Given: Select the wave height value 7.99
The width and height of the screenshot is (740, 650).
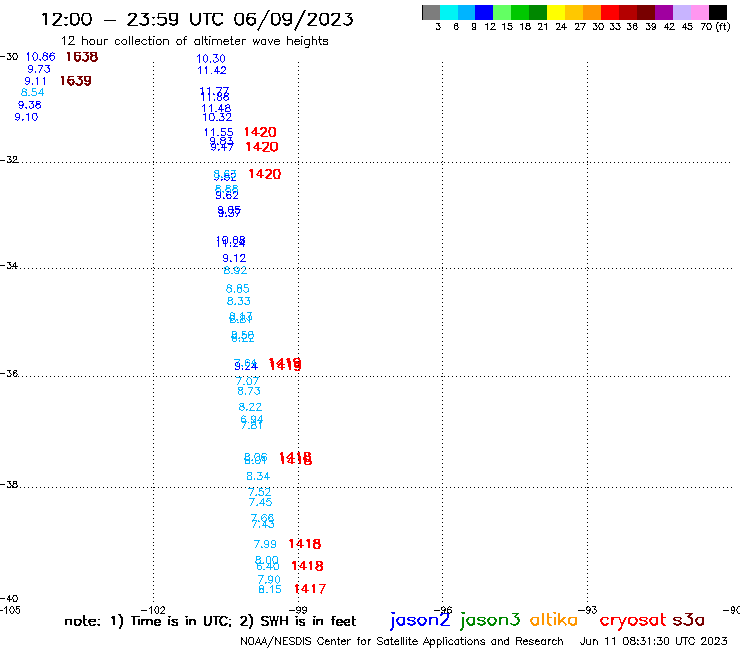Looking at the screenshot, I should [x=265, y=544].
